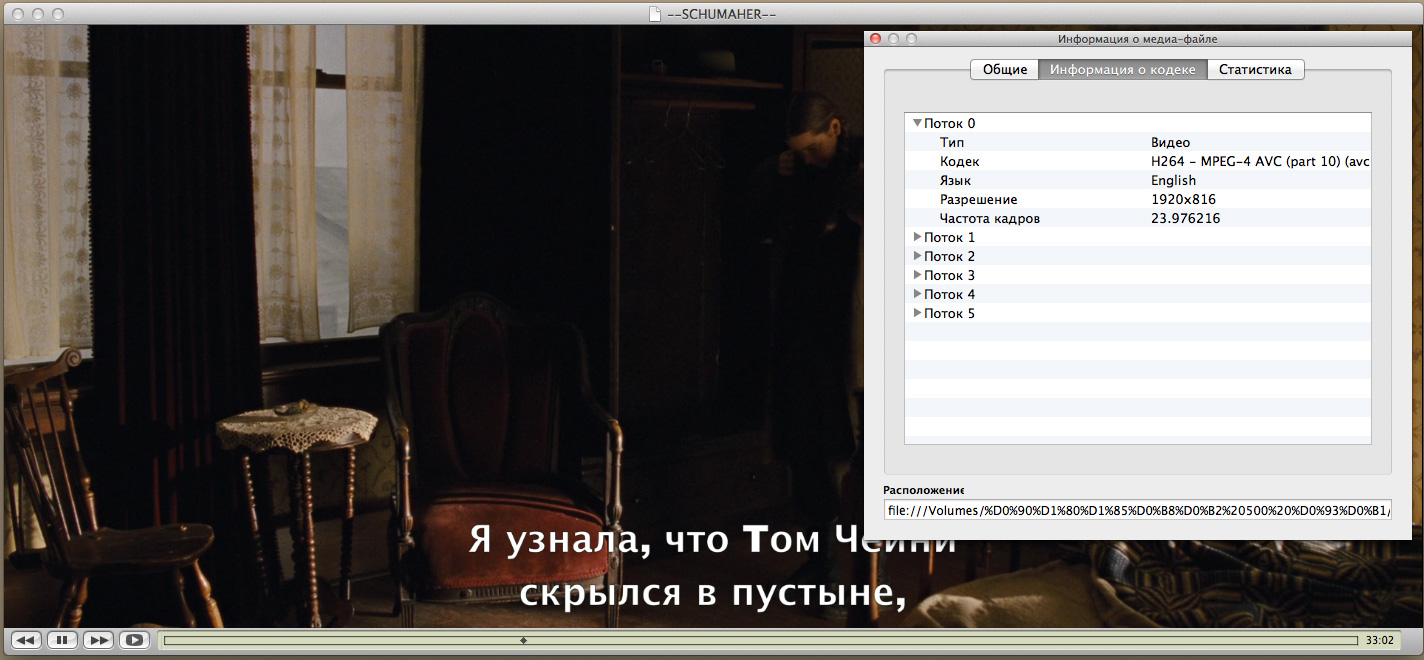The image size is (1424, 660).
Task: Click the document icon in the title bar
Action: pos(655,13)
